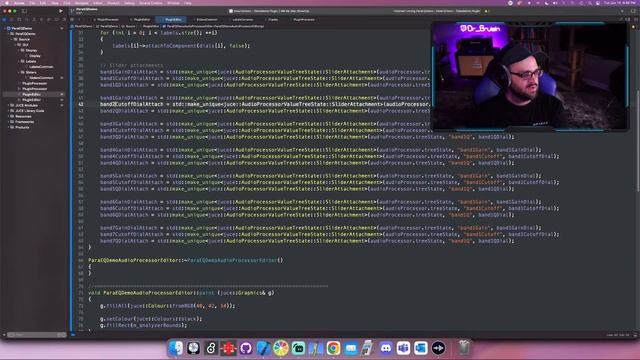
Task: Open Google Chrome from the Dock
Action: click(333, 348)
